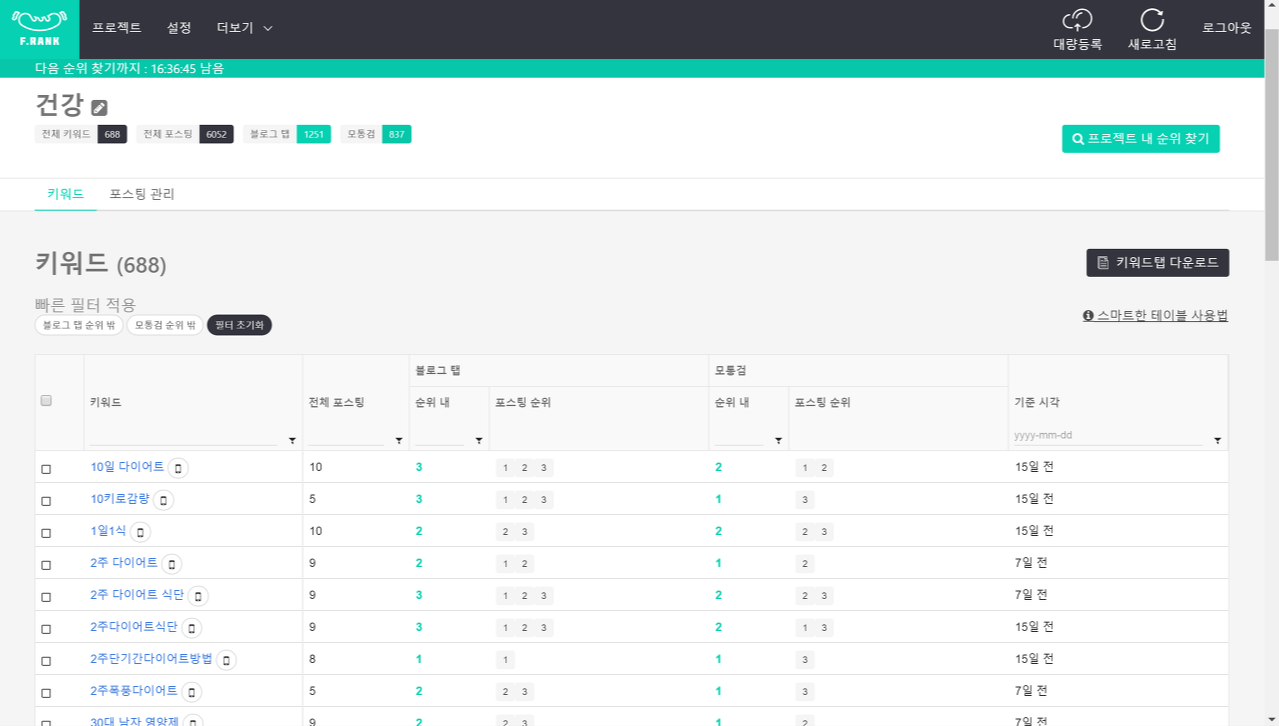1279x726 pixels.
Task: Check the 2주 다이어트 row checkbox
Action: pos(46,565)
